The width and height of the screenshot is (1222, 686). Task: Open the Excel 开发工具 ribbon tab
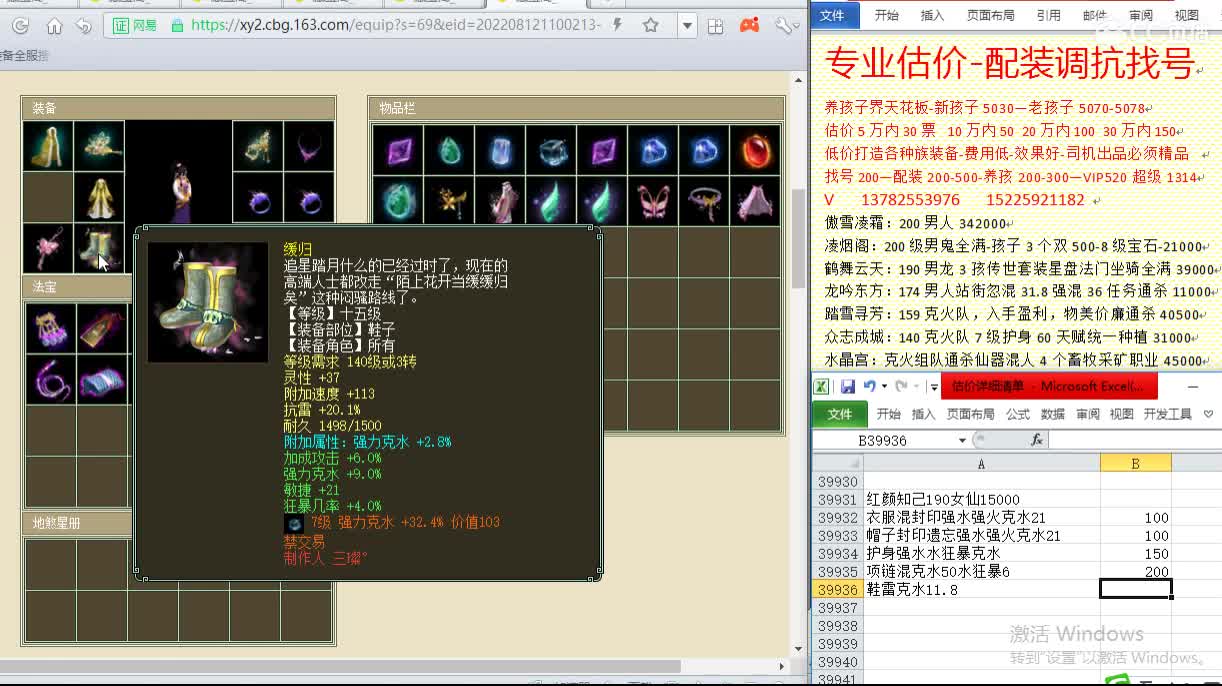[x=1167, y=414]
